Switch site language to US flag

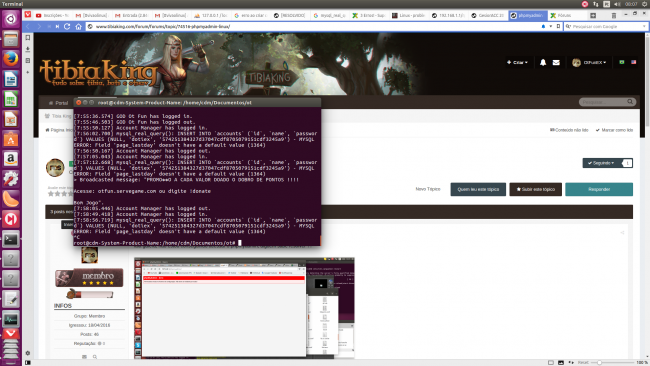[633, 62]
